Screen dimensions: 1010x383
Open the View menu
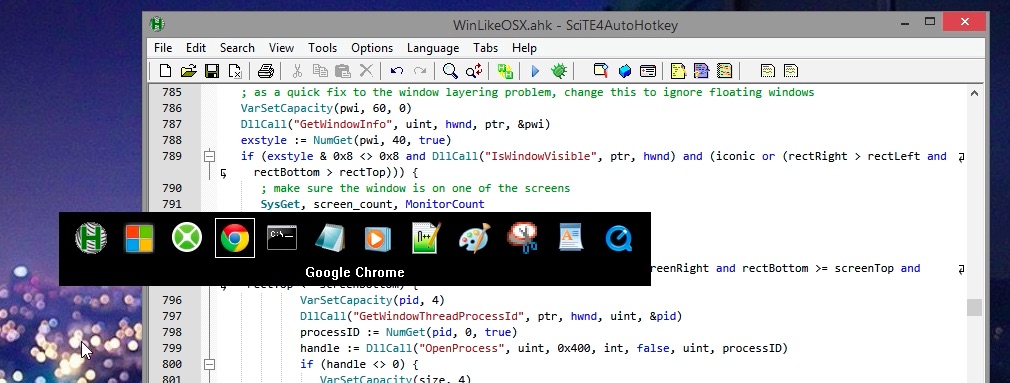pos(281,48)
